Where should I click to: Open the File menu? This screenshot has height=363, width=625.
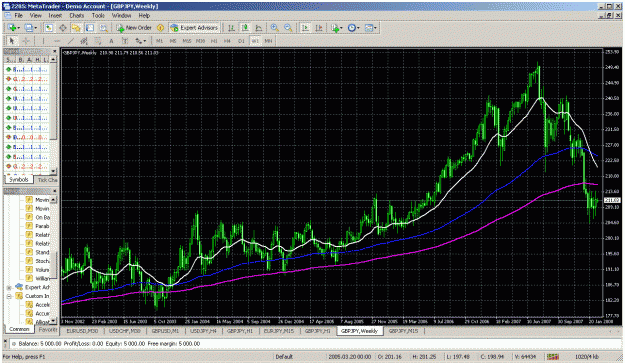tap(18, 16)
